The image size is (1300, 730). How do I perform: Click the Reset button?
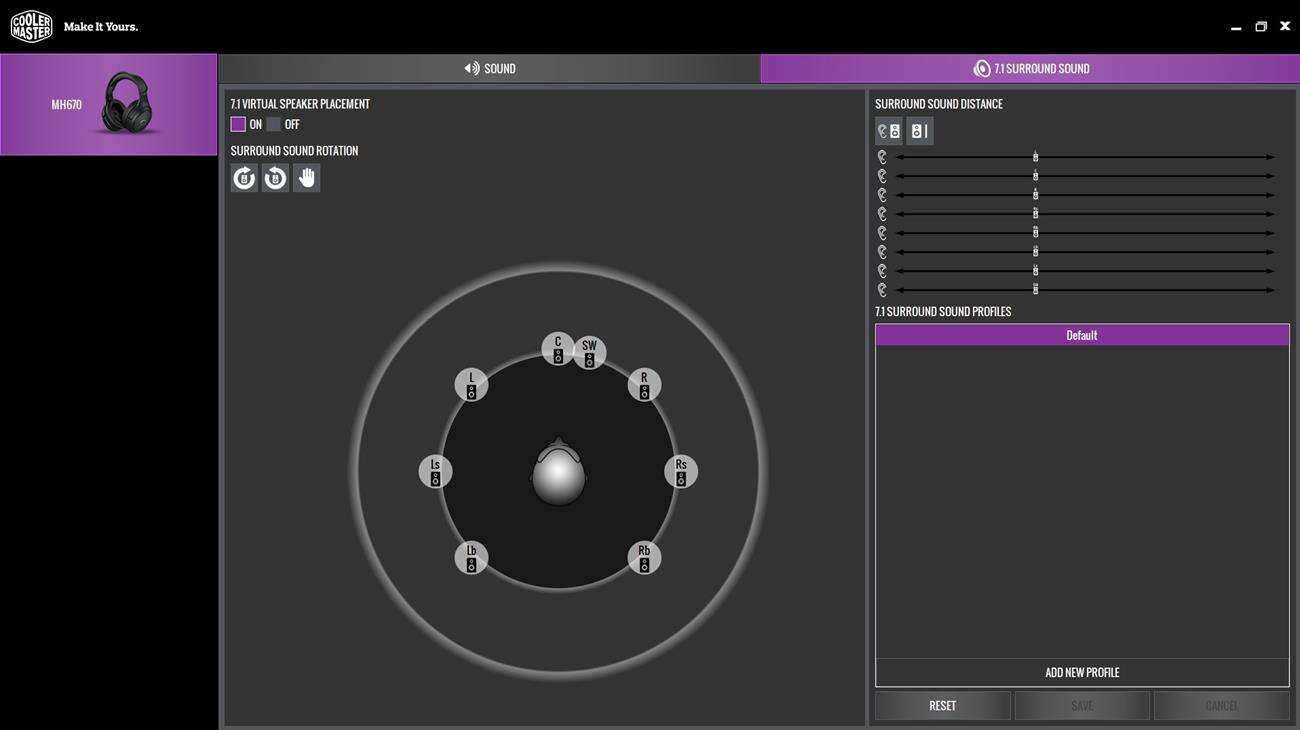coord(942,706)
